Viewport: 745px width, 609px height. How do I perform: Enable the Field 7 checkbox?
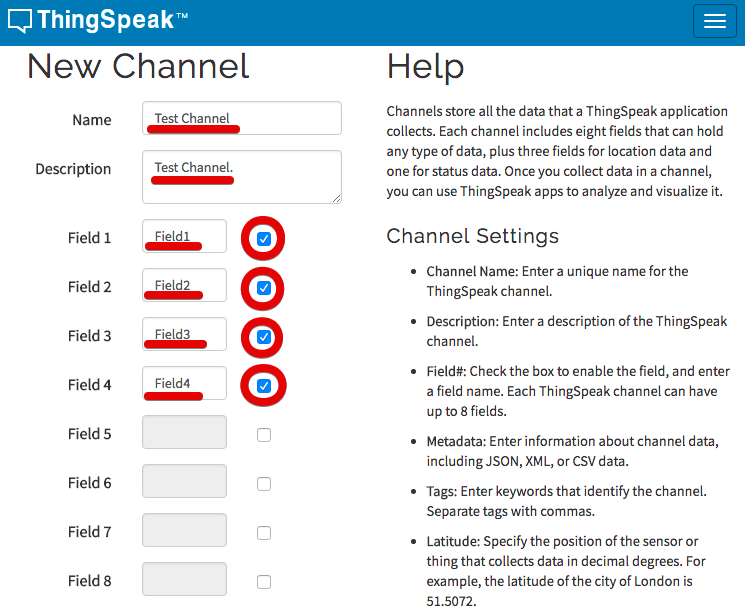264,533
